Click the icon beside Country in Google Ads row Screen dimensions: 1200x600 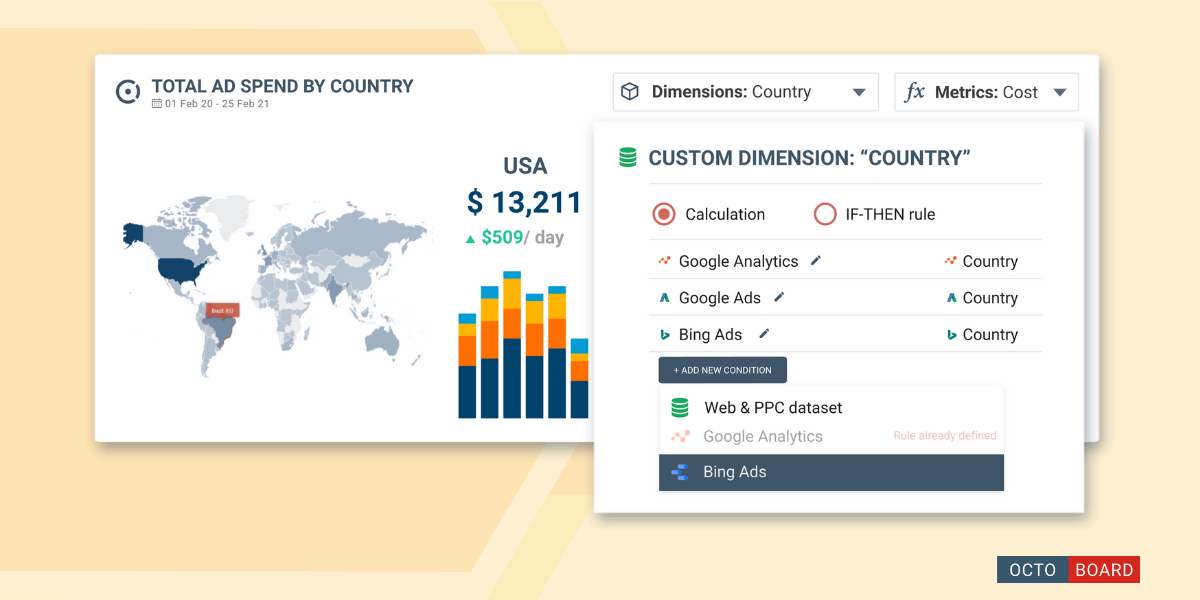951,298
